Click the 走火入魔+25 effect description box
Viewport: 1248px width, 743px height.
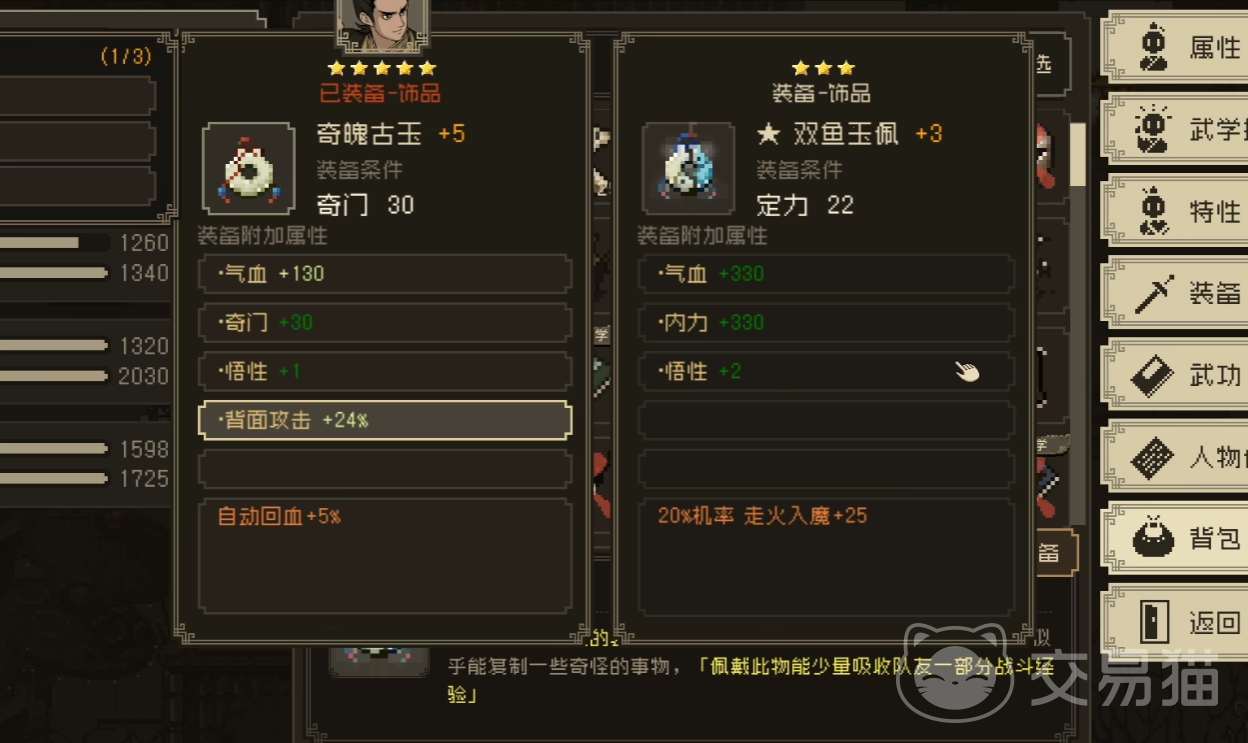[x=826, y=556]
